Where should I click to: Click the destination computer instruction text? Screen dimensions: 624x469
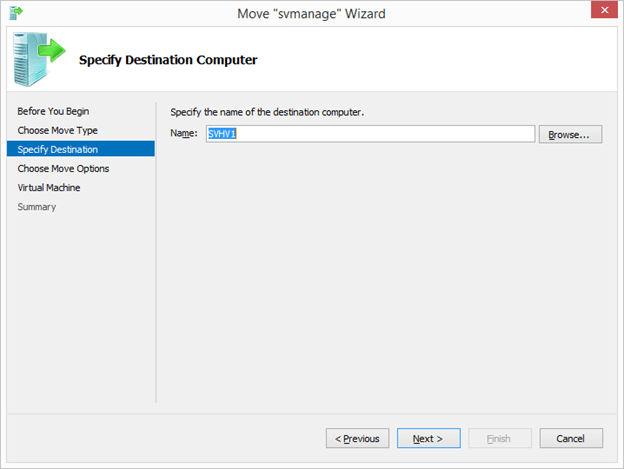click(267, 112)
